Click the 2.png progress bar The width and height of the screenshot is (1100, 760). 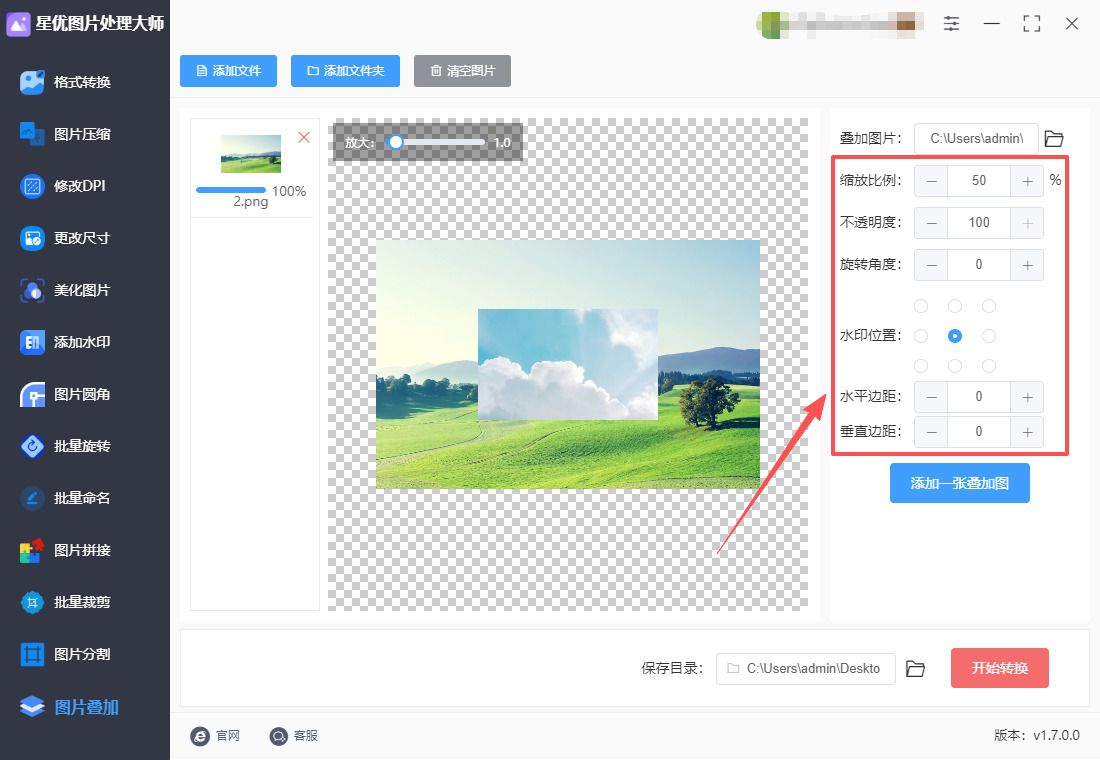(x=231, y=190)
